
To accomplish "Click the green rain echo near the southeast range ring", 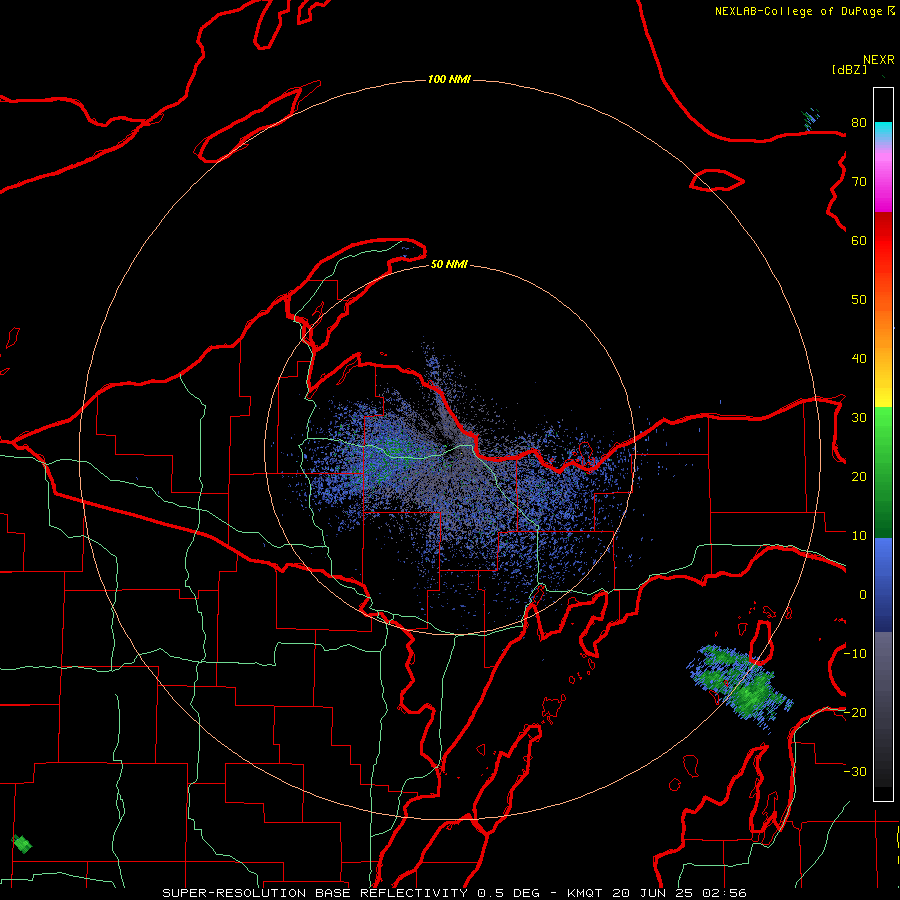I will (742, 686).
